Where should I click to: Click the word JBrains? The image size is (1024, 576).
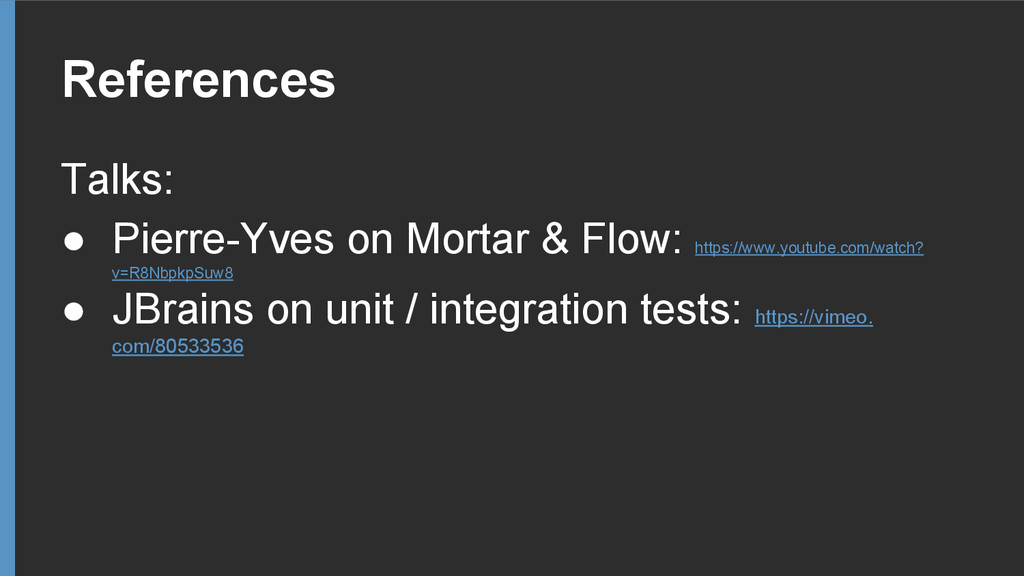point(182,311)
